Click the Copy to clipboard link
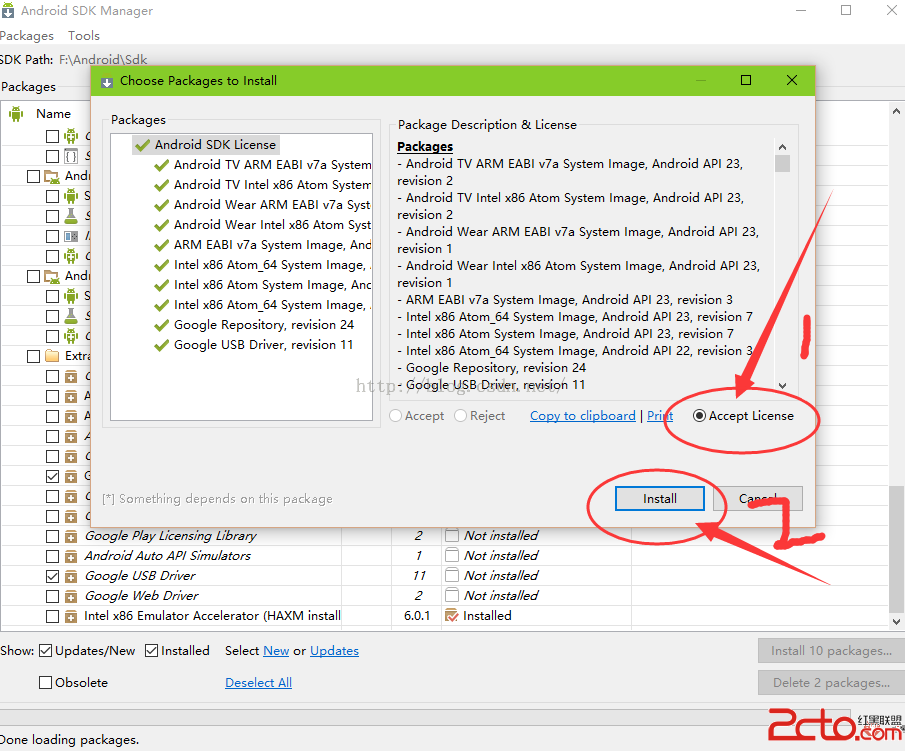905x751 pixels. pyautogui.click(x=582, y=416)
